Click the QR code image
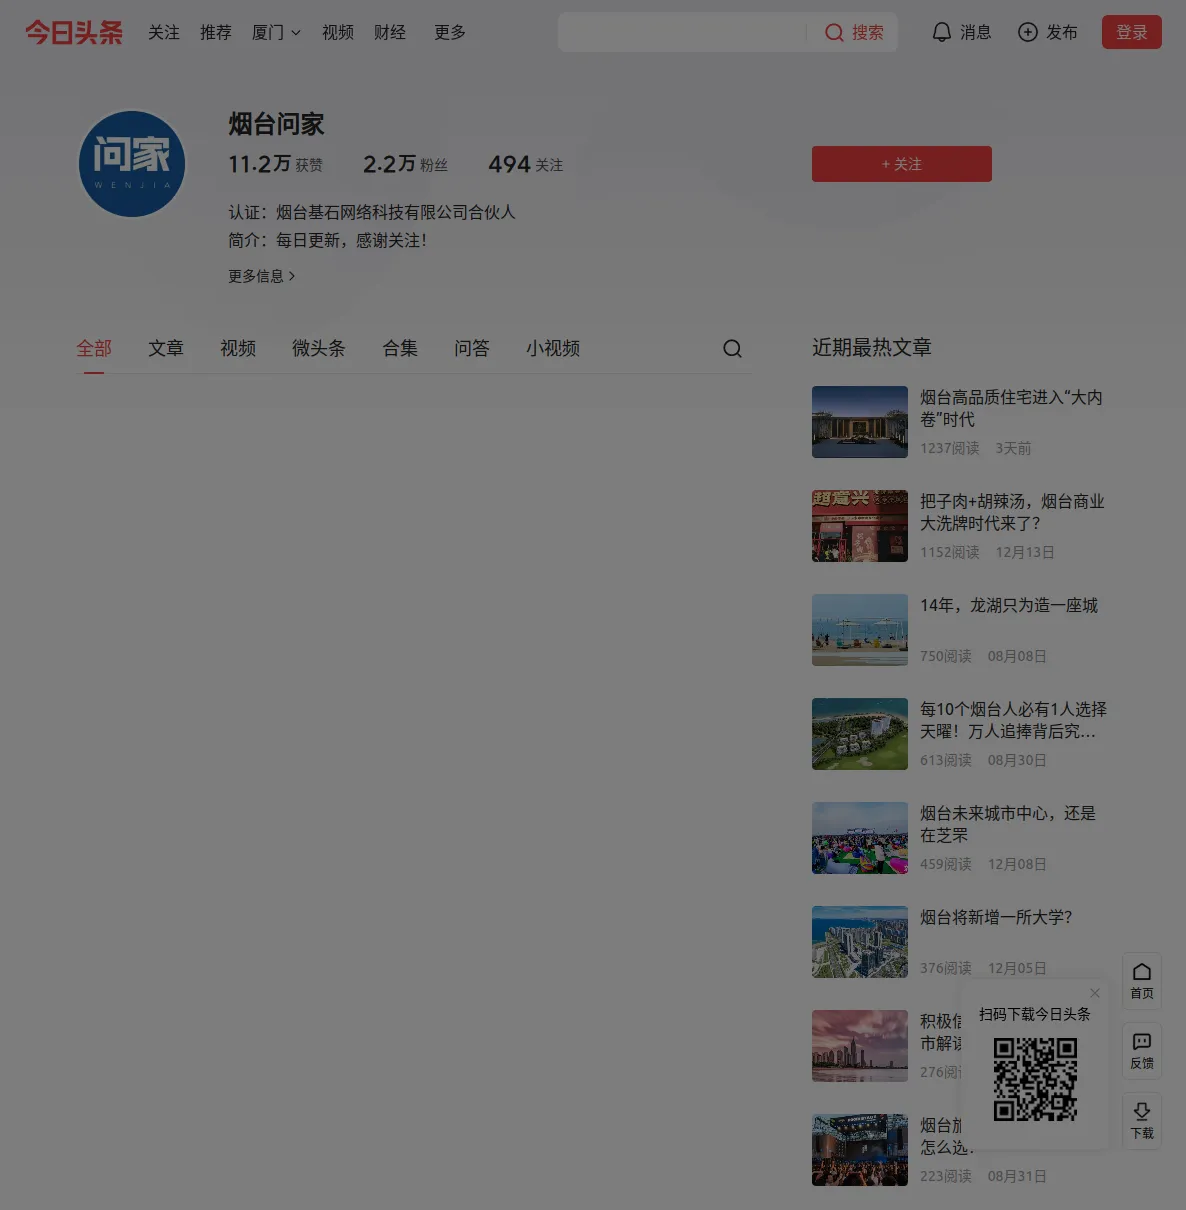The image size is (1186, 1210). point(1035,1079)
